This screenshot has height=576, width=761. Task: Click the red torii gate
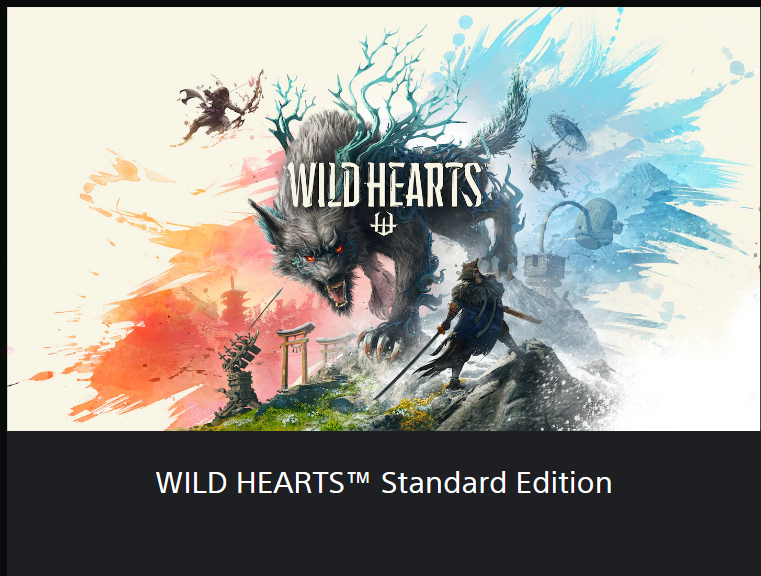[x=295, y=355]
